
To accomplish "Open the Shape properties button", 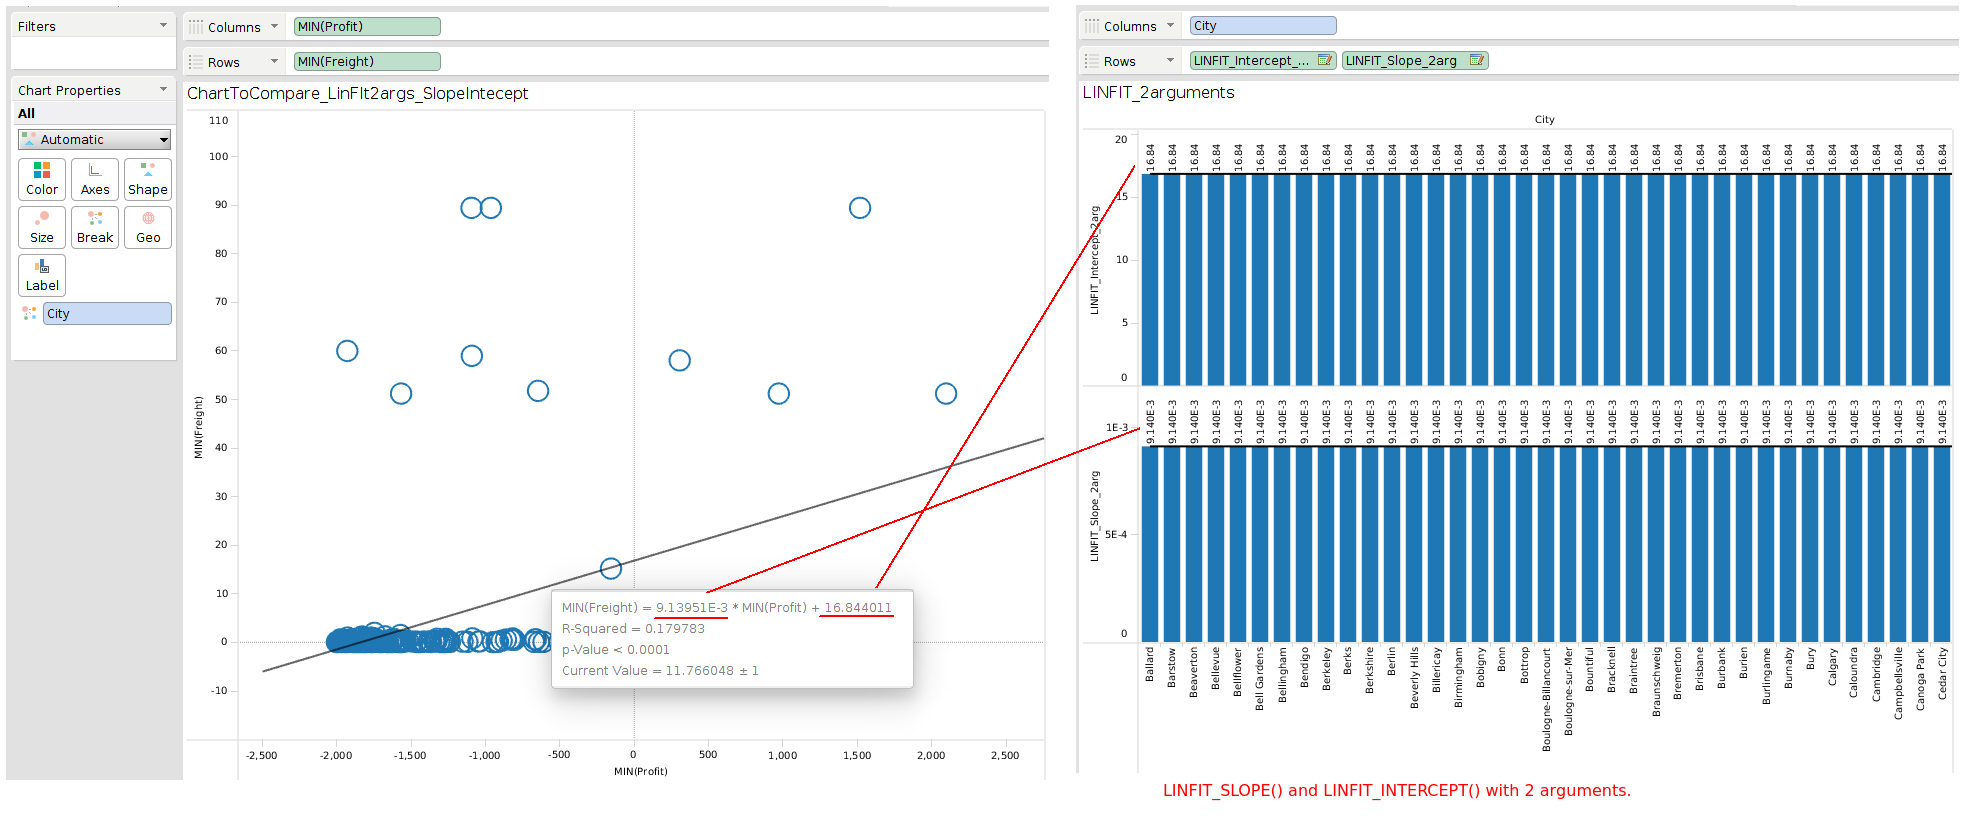I will pos(148,179).
